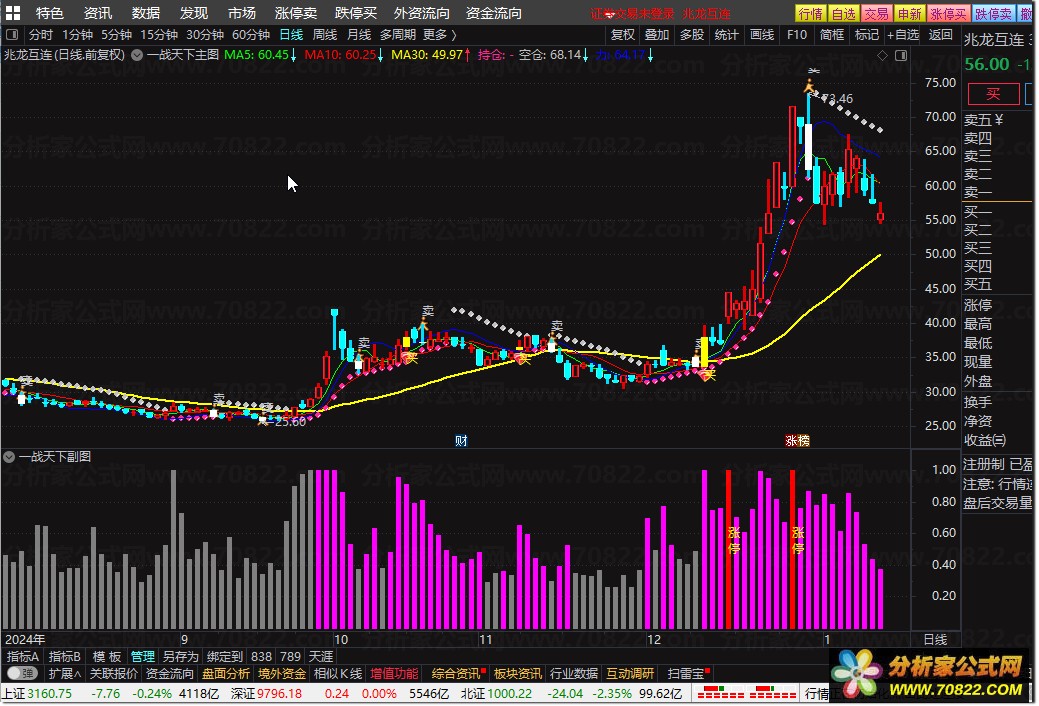Image resolution: width=1039 pixels, height=706 pixels.
Task: Click the yellow 自选 button
Action: pos(844,13)
